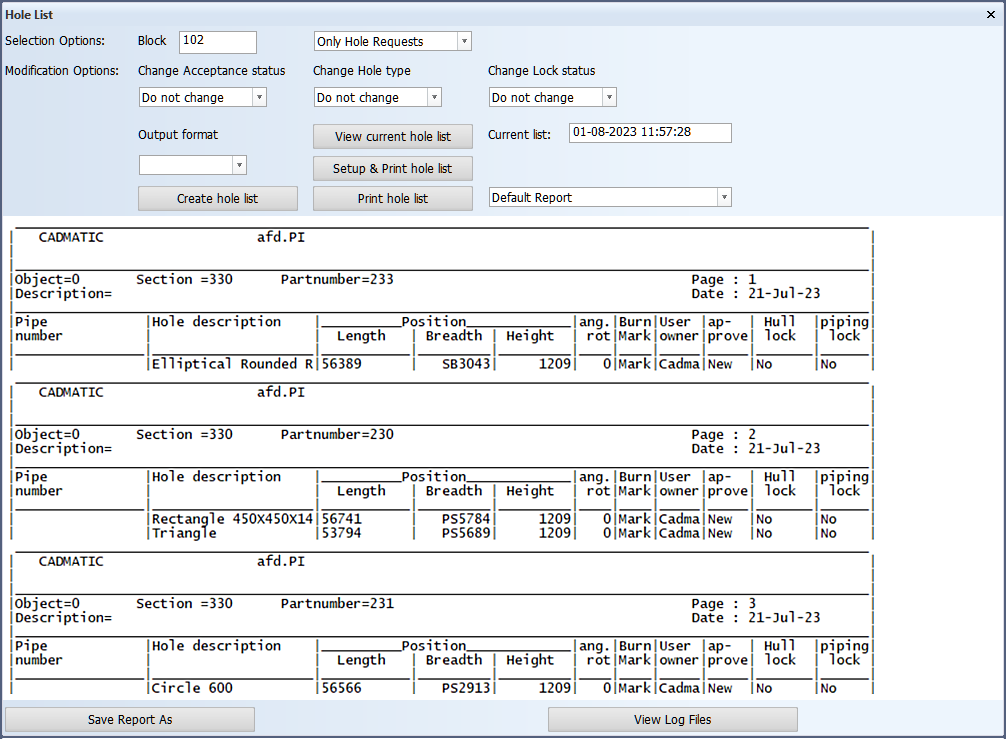Select the Circle 600 hole entry
This screenshot has width=1006, height=739.
[x=192, y=688]
